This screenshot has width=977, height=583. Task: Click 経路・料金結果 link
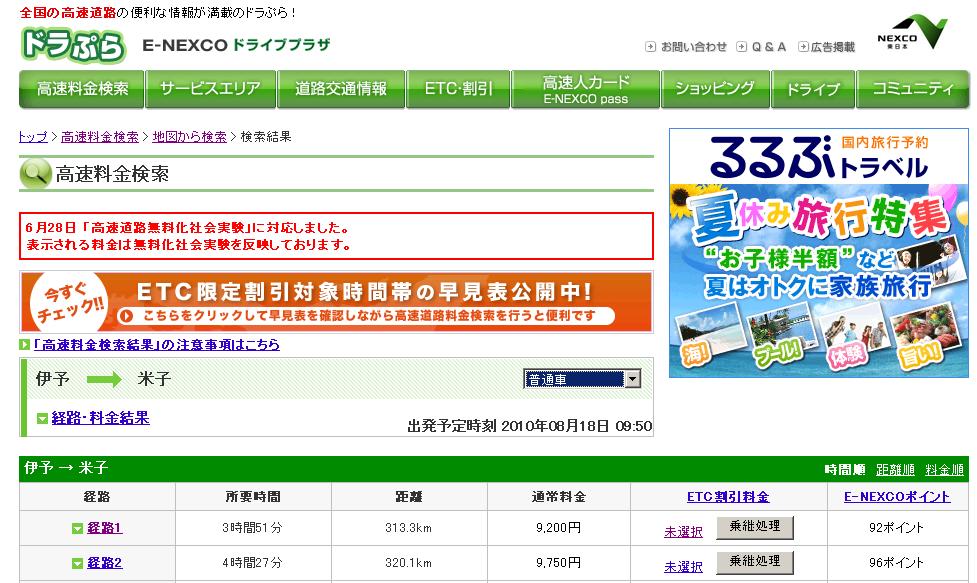tap(100, 418)
